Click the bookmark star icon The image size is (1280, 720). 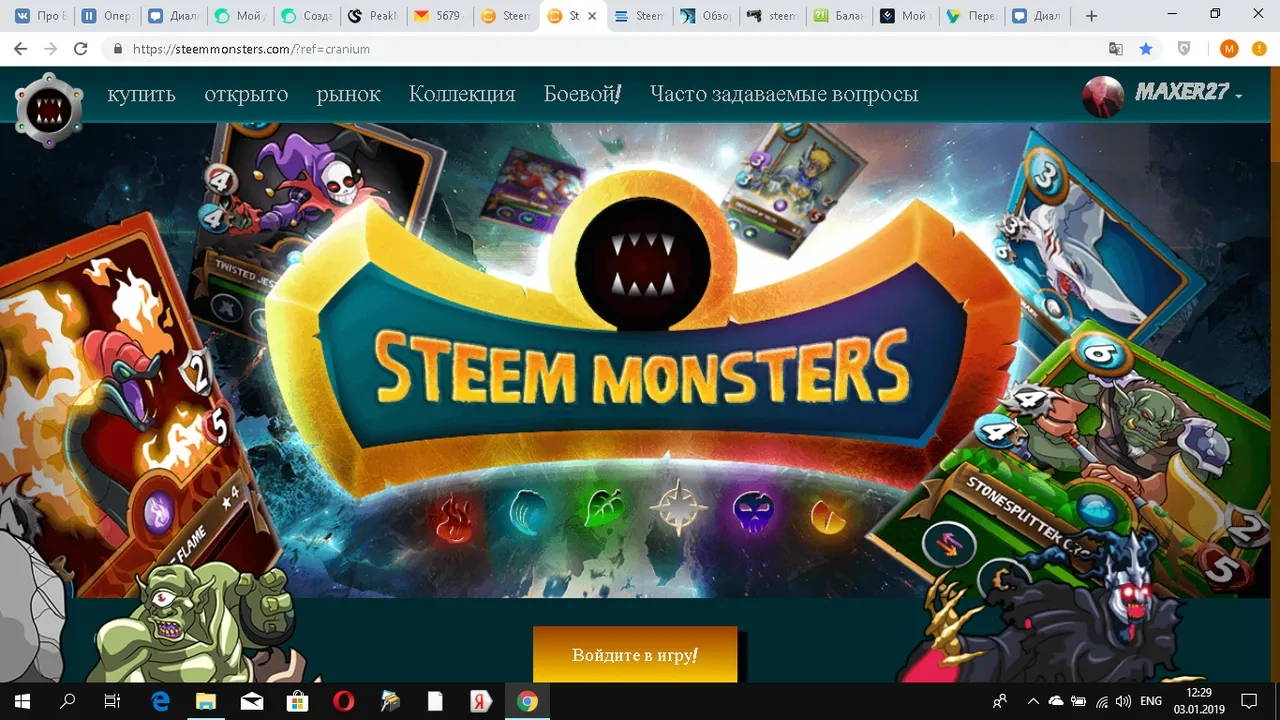(1146, 48)
